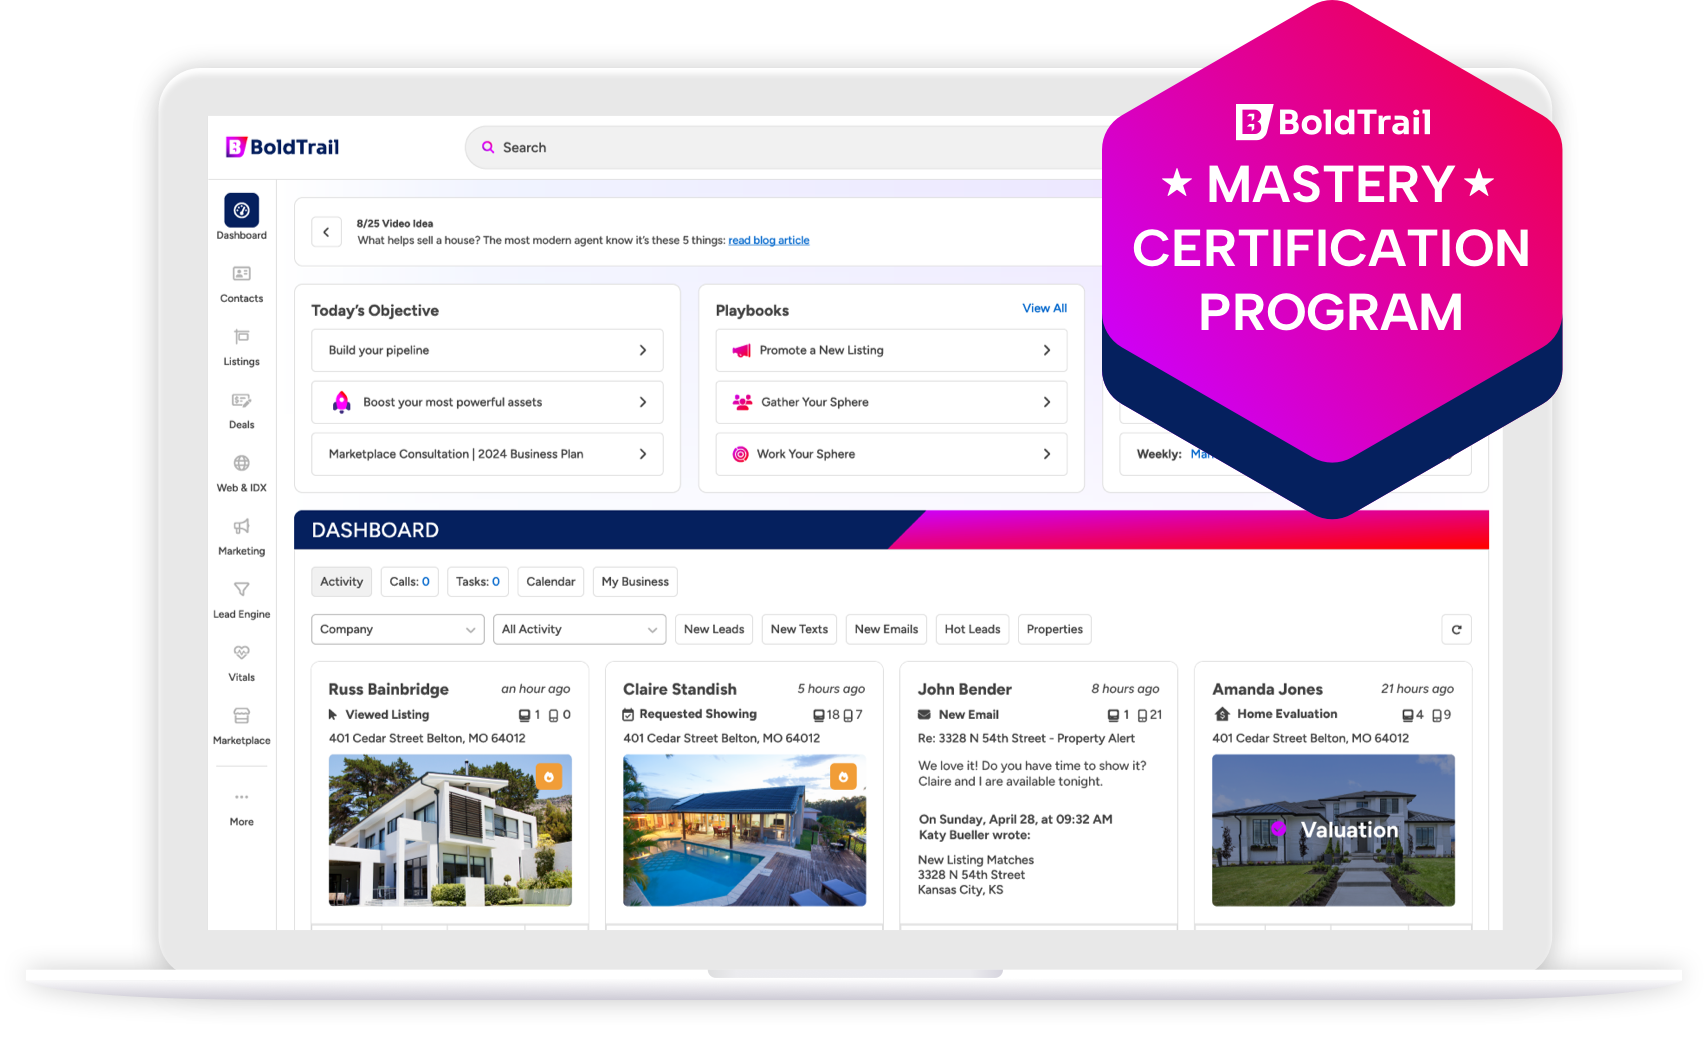Refresh the activity feed
This screenshot has width=1708, height=1056.
(1456, 629)
